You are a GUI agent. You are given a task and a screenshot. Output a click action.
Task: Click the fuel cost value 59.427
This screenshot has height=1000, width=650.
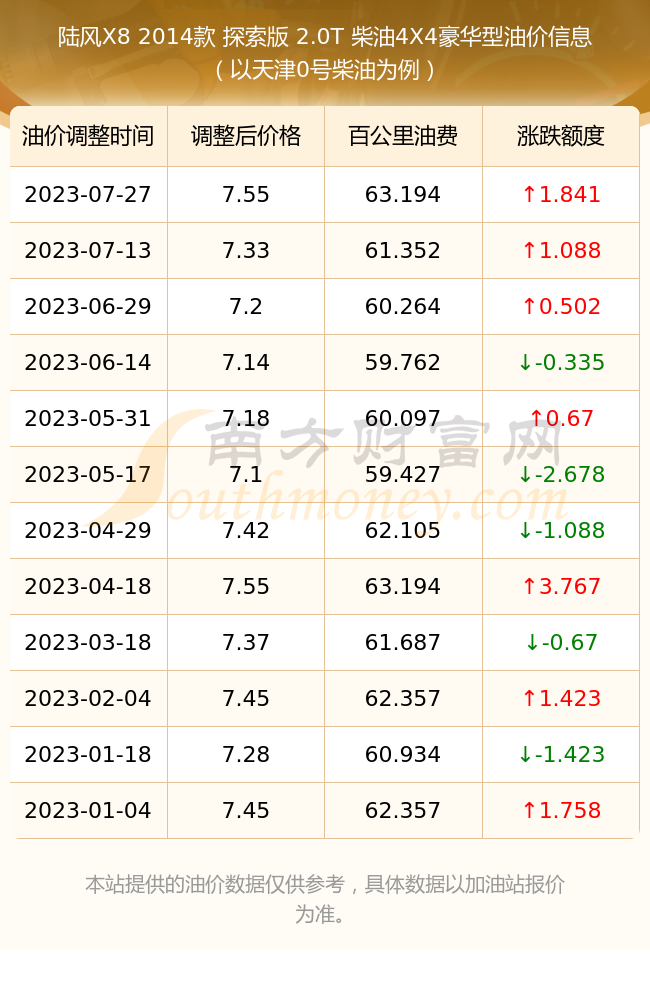pyautogui.click(x=403, y=474)
